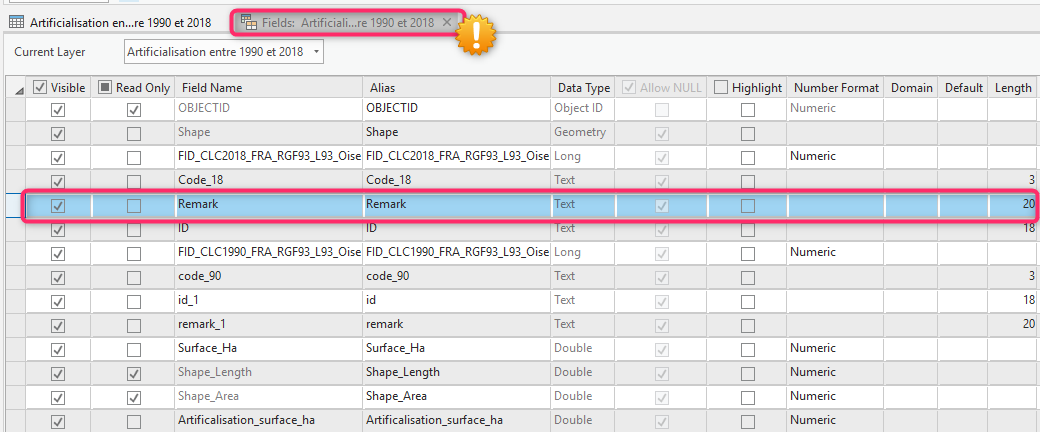Enable Read Only for the remark_1 field
The image size is (1040, 432).
tap(134, 326)
